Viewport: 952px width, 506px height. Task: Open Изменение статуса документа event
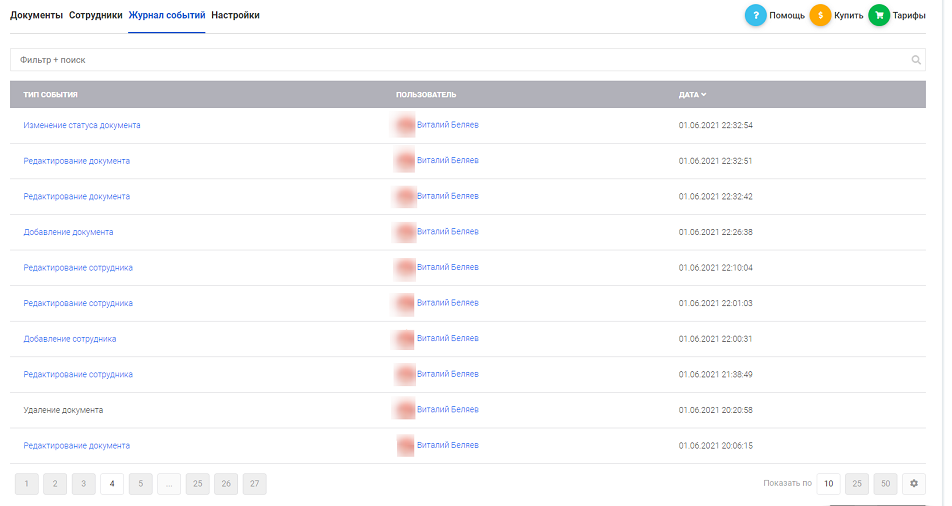click(x=82, y=125)
